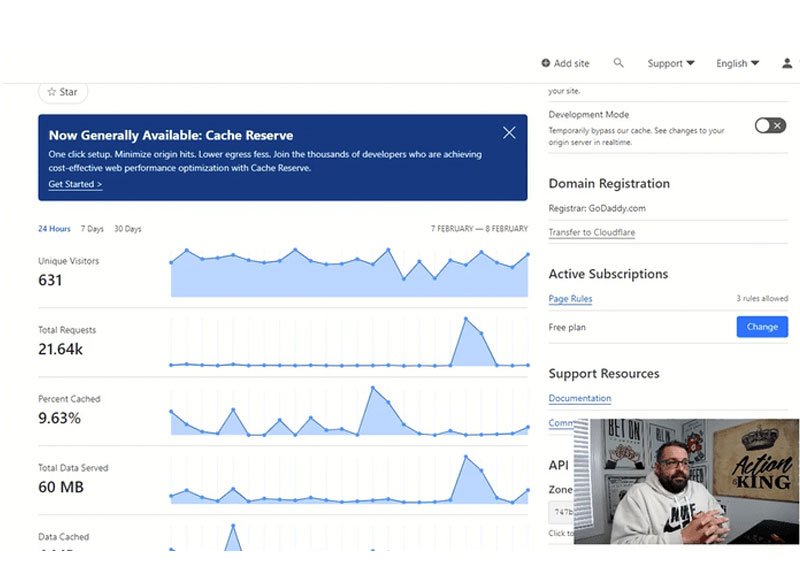Open the Documentation support link
Screen dimensions: 800x572
pyautogui.click(x=579, y=398)
